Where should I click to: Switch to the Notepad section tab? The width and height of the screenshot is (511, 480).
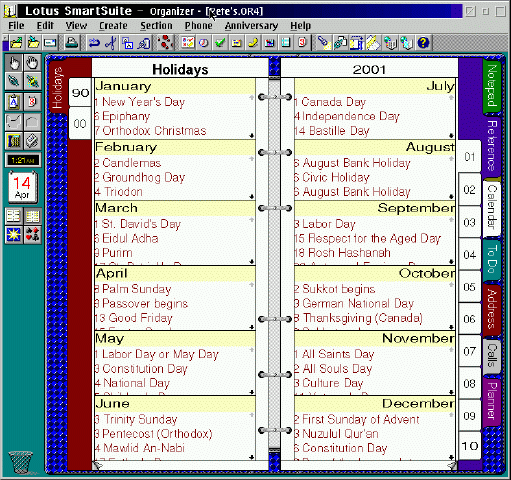pos(492,86)
